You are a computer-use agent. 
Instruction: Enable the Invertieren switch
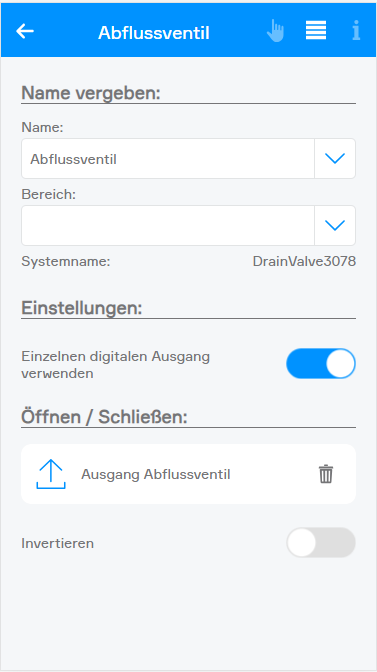point(321,543)
